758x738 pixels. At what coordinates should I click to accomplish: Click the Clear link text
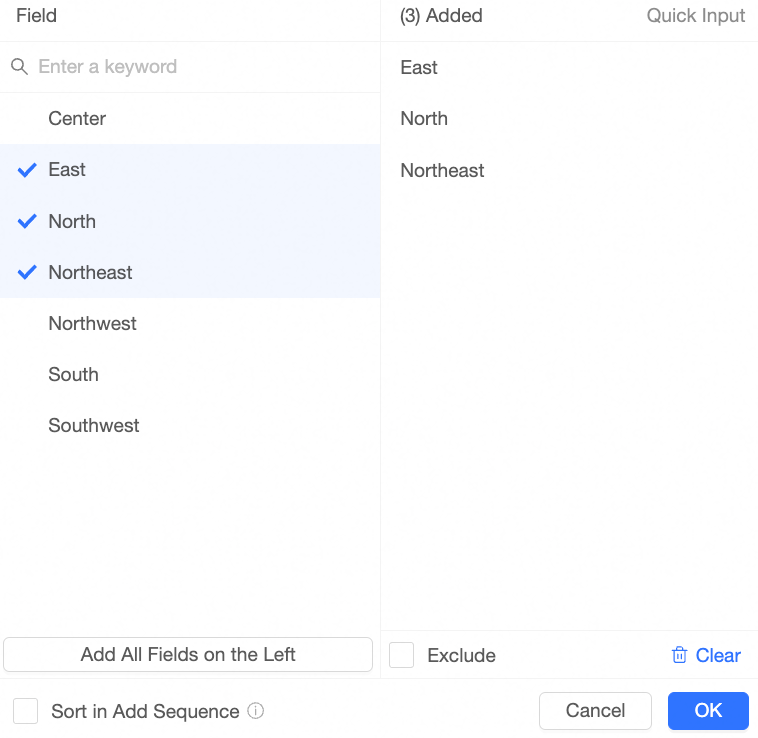pyautogui.click(x=718, y=655)
